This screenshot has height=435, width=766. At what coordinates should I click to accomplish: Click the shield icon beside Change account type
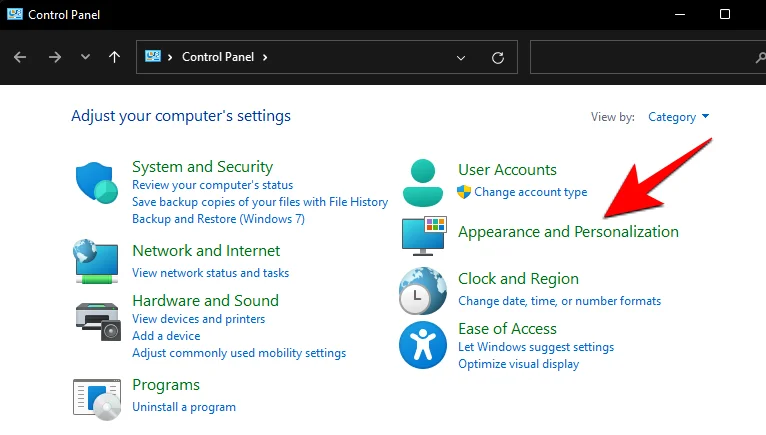tap(464, 192)
